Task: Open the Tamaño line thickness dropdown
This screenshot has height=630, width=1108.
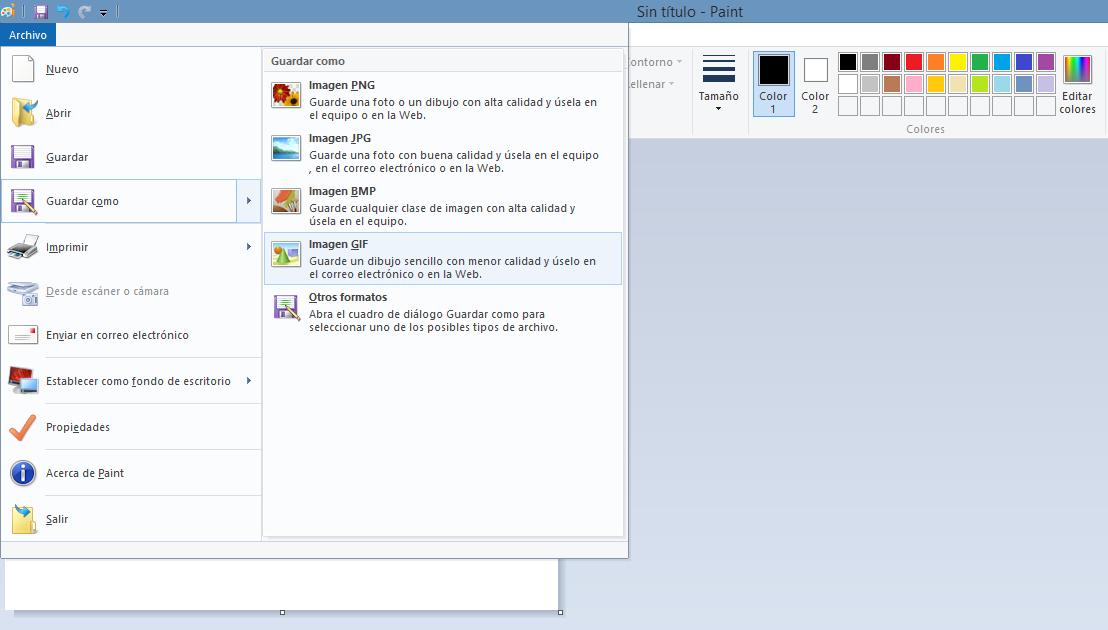Action: click(x=718, y=83)
